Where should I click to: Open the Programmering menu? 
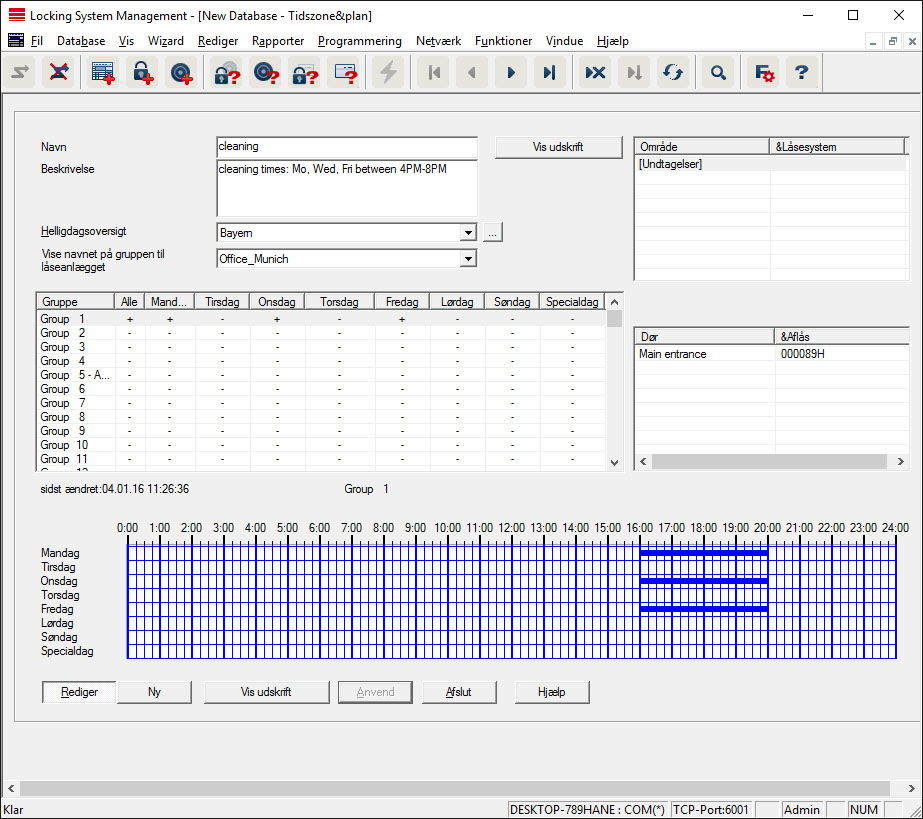click(x=359, y=41)
